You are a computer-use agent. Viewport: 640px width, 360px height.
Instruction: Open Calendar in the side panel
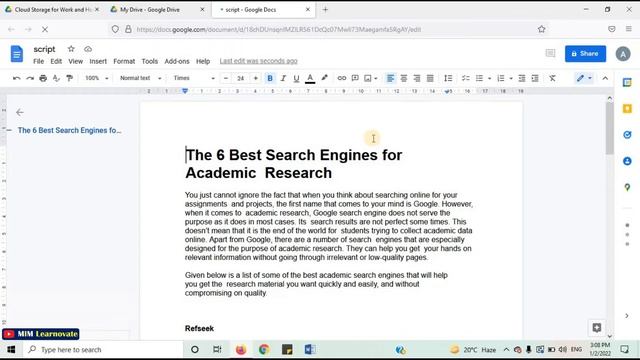[627, 82]
